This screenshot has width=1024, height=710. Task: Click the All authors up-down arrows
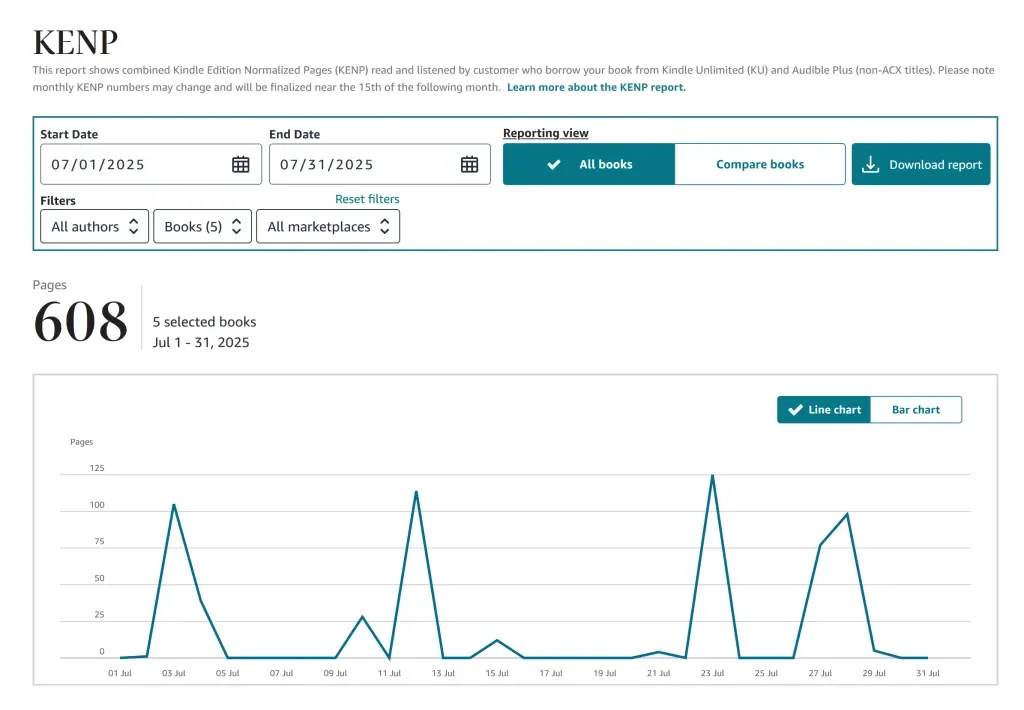133,226
